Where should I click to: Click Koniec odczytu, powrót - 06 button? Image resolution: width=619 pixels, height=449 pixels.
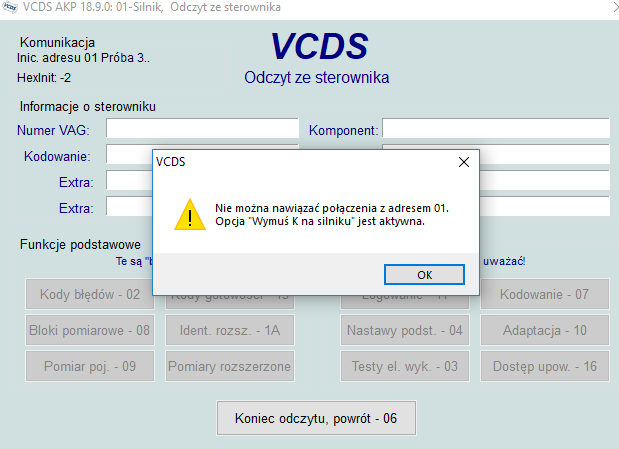[x=316, y=418]
